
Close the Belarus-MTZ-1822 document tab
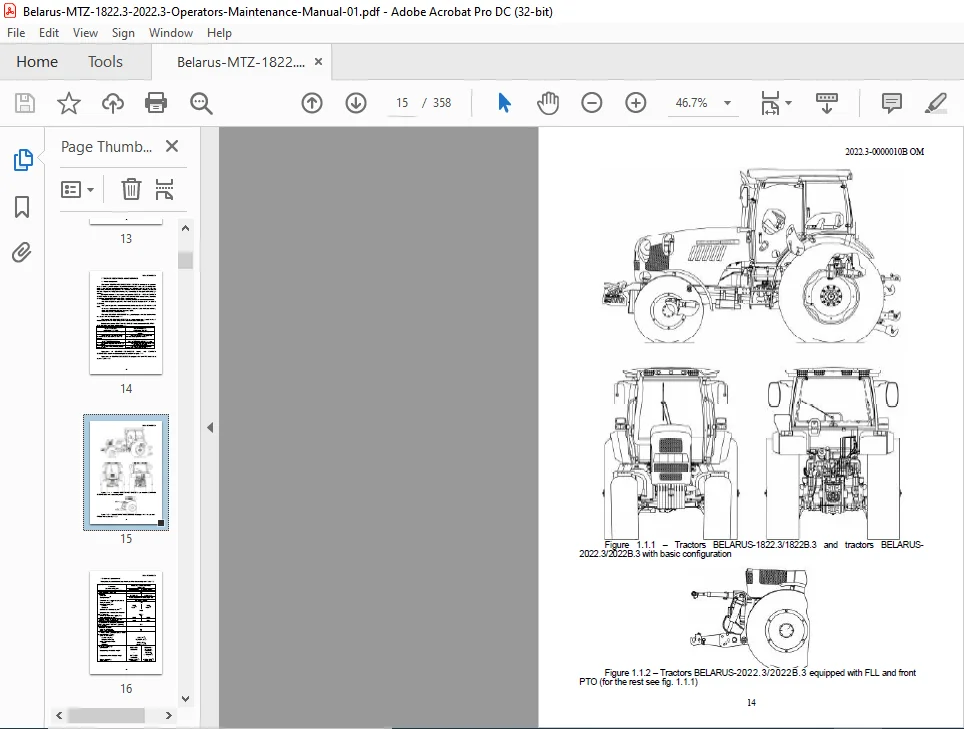(318, 61)
